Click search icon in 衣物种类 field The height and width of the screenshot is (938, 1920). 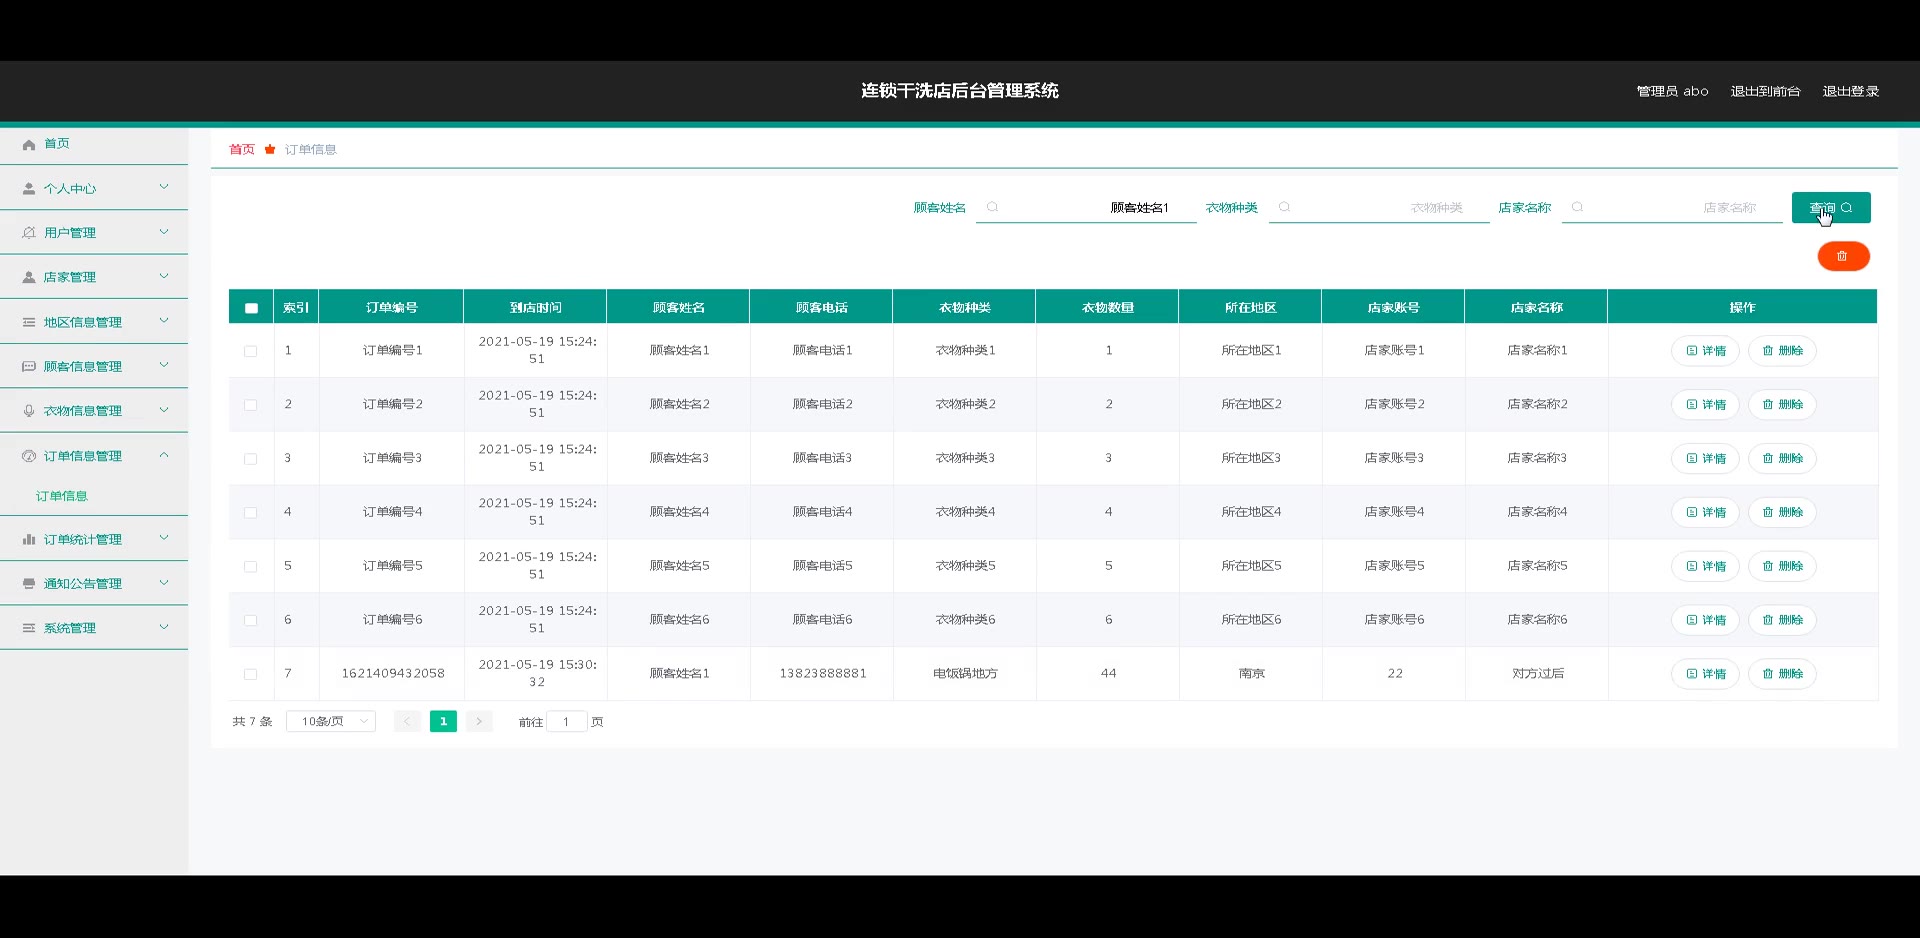(x=1285, y=208)
